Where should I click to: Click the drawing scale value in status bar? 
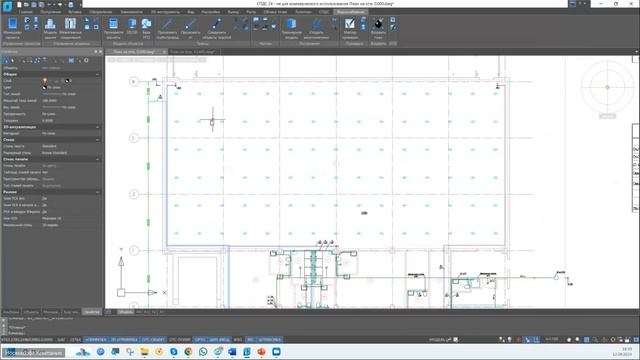(x=552, y=340)
